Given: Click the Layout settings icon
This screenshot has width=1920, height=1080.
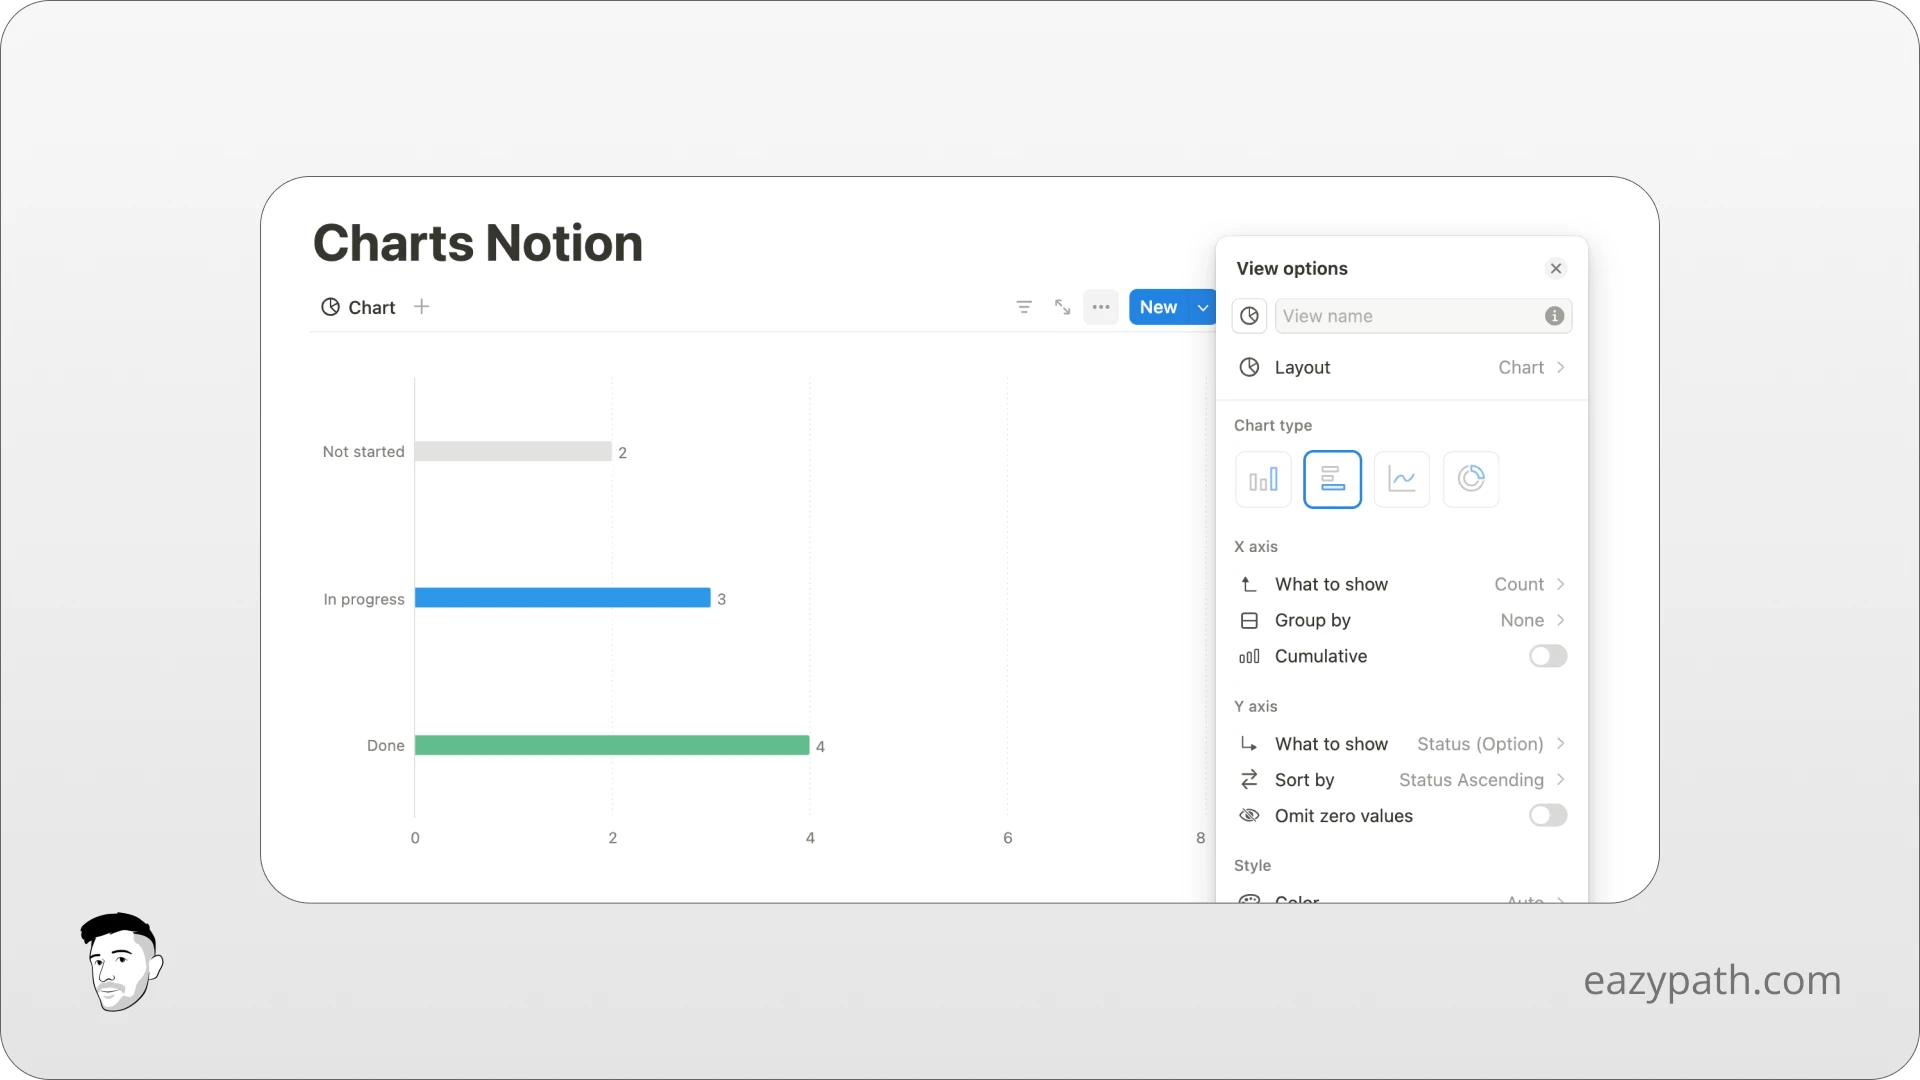Looking at the screenshot, I should pos(1249,367).
